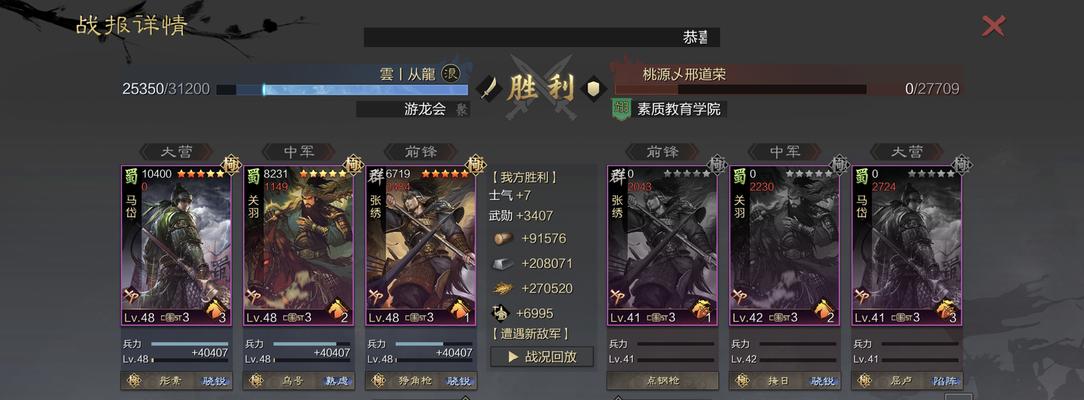This screenshot has height=400, width=1084.
Task: Select the grayed-out enemy 张绣 card
Action: coord(662,245)
